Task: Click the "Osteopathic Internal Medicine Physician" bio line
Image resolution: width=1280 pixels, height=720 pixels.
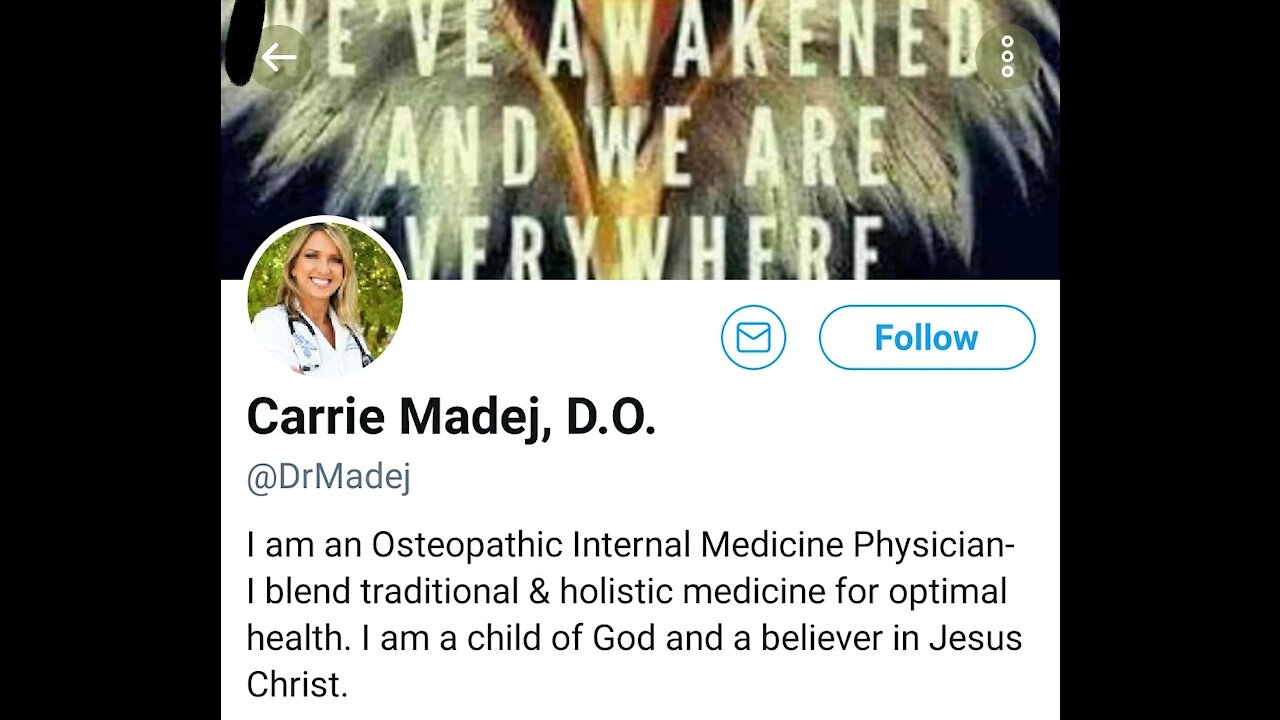Action: pyautogui.click(x=630, y=545)
